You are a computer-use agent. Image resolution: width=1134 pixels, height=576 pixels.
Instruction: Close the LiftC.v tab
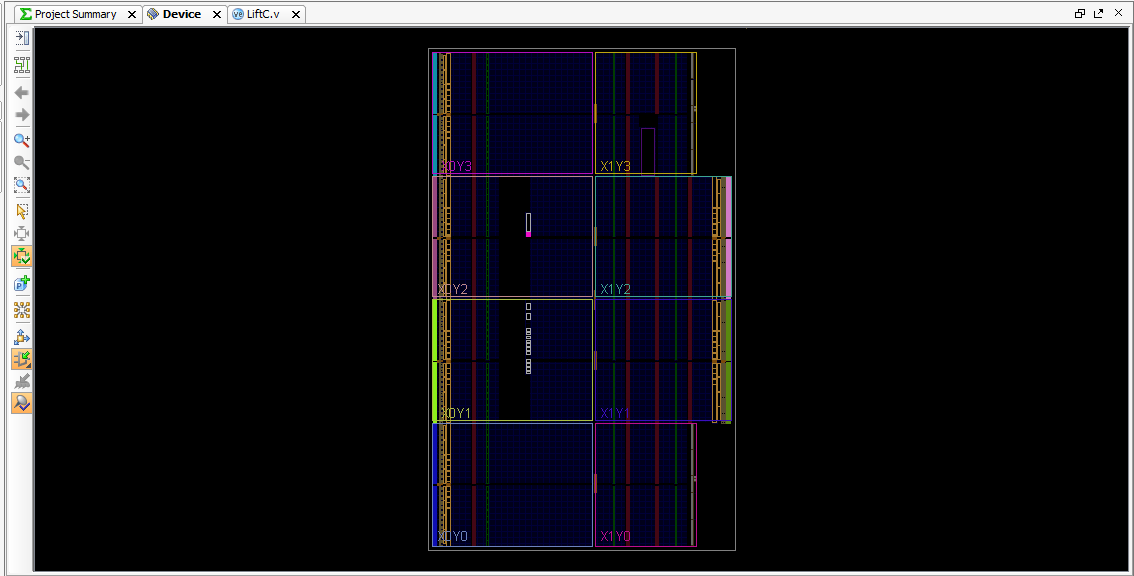pos(295,13)
